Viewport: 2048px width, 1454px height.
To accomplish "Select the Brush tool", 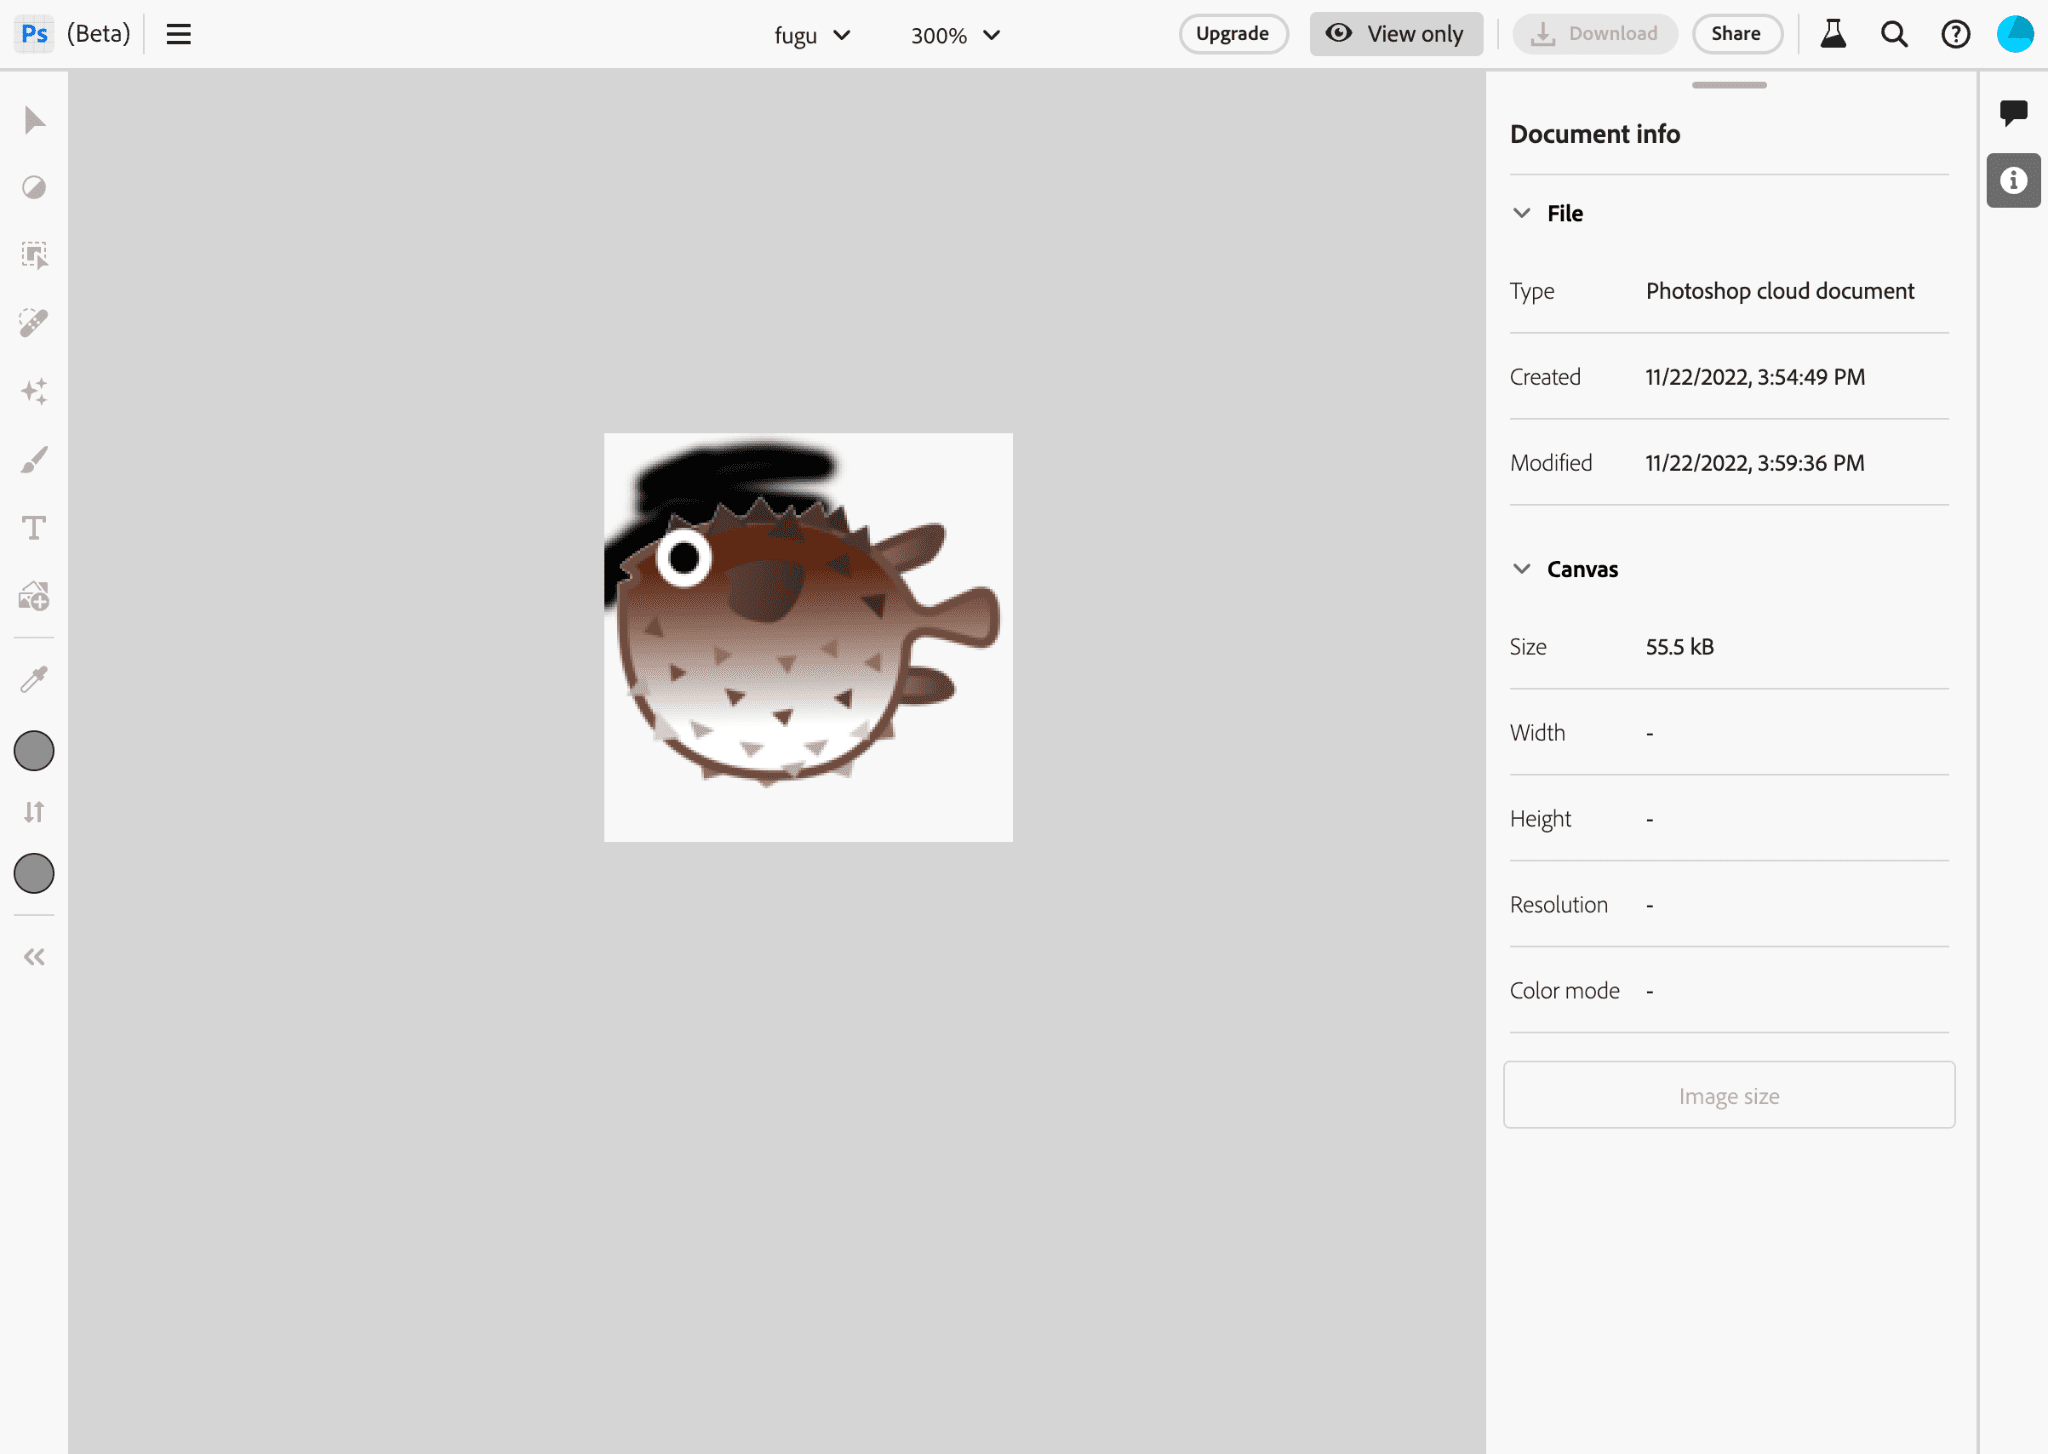I will 35,459.
